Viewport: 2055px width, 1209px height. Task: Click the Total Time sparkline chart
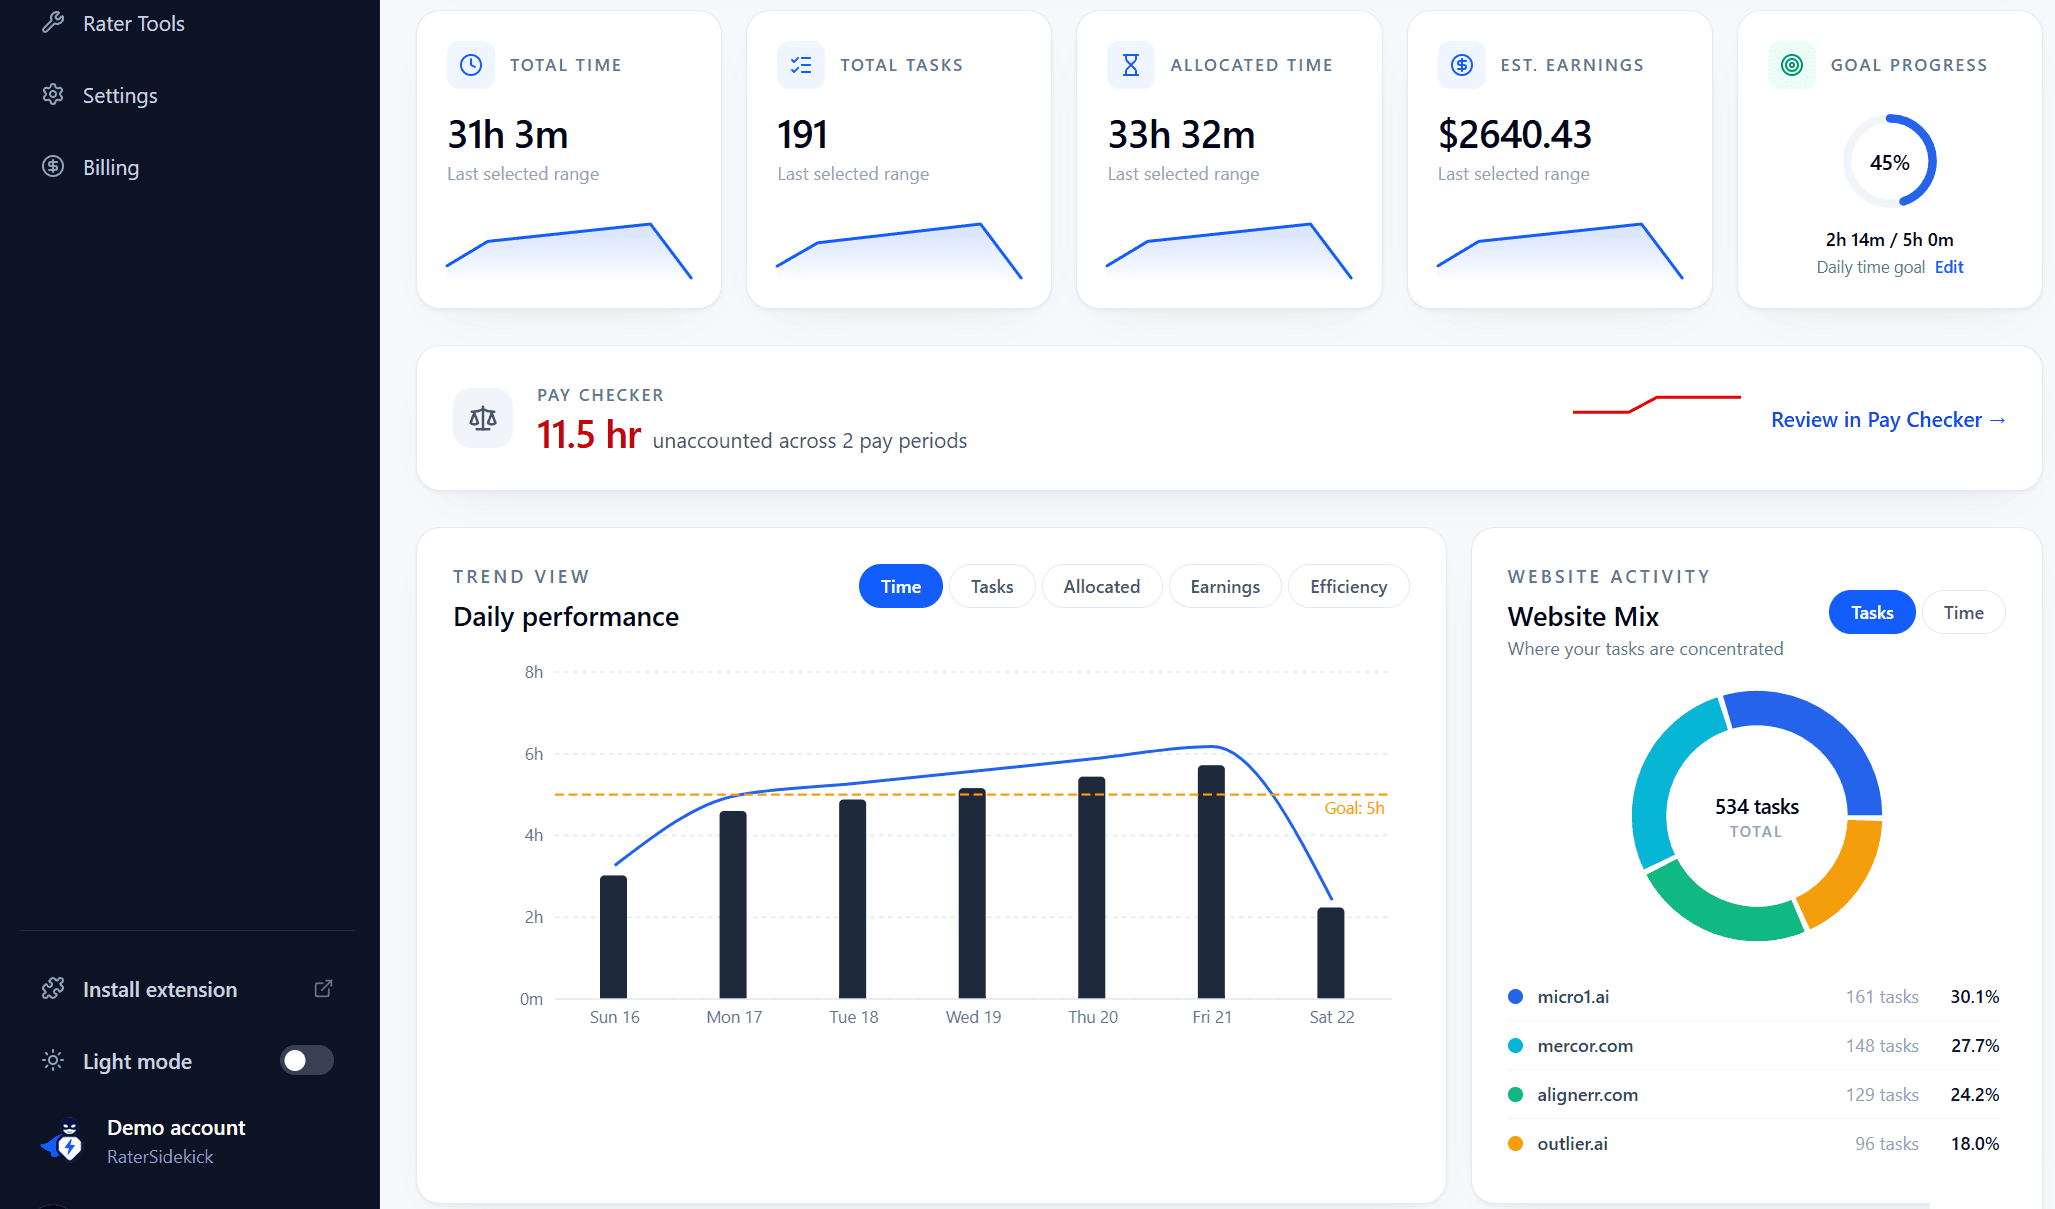pos(568,250)
